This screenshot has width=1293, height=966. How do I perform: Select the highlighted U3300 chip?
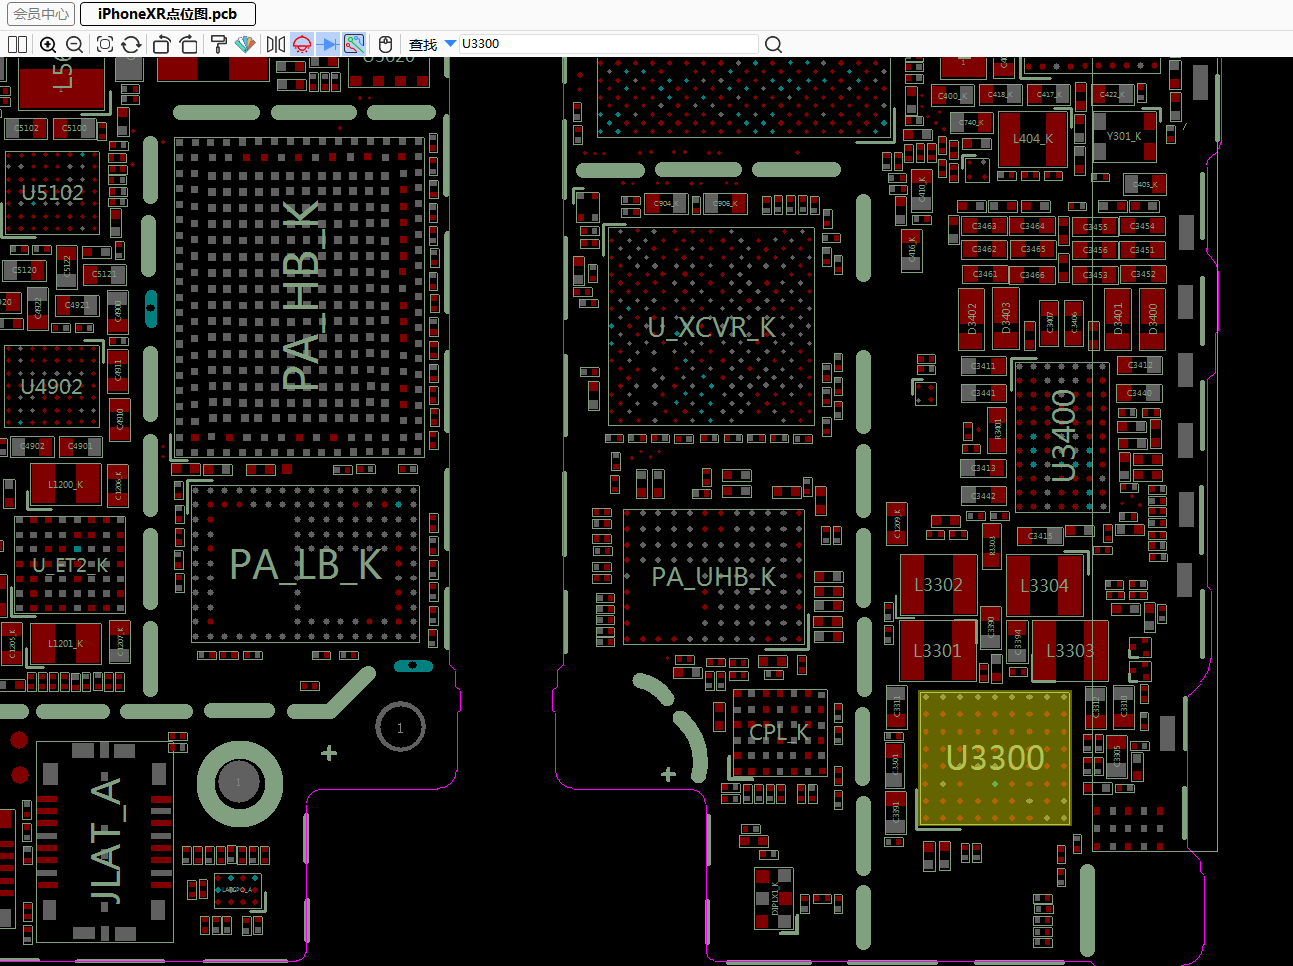995,758
